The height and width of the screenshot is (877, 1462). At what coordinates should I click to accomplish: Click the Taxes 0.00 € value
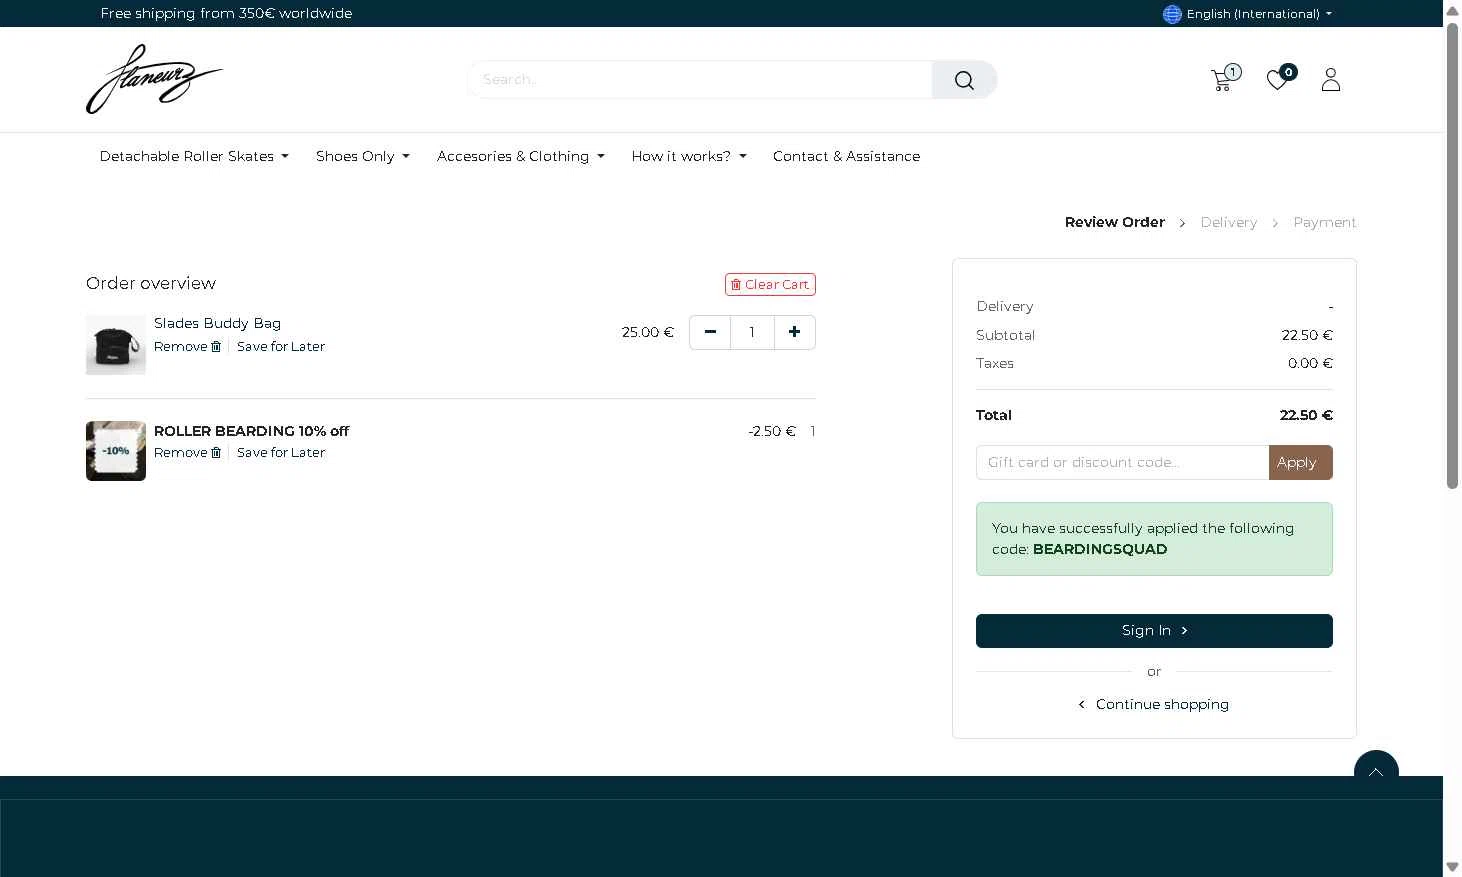(x=1310, y=363)
